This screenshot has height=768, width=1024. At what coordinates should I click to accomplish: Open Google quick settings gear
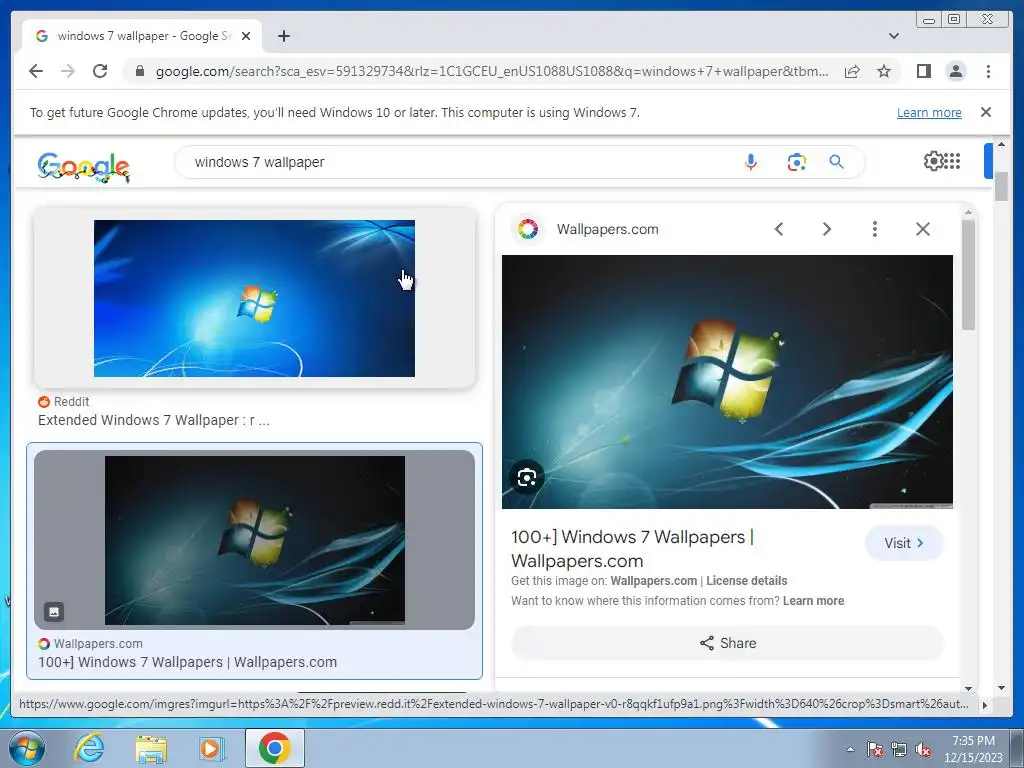point(933,161)
